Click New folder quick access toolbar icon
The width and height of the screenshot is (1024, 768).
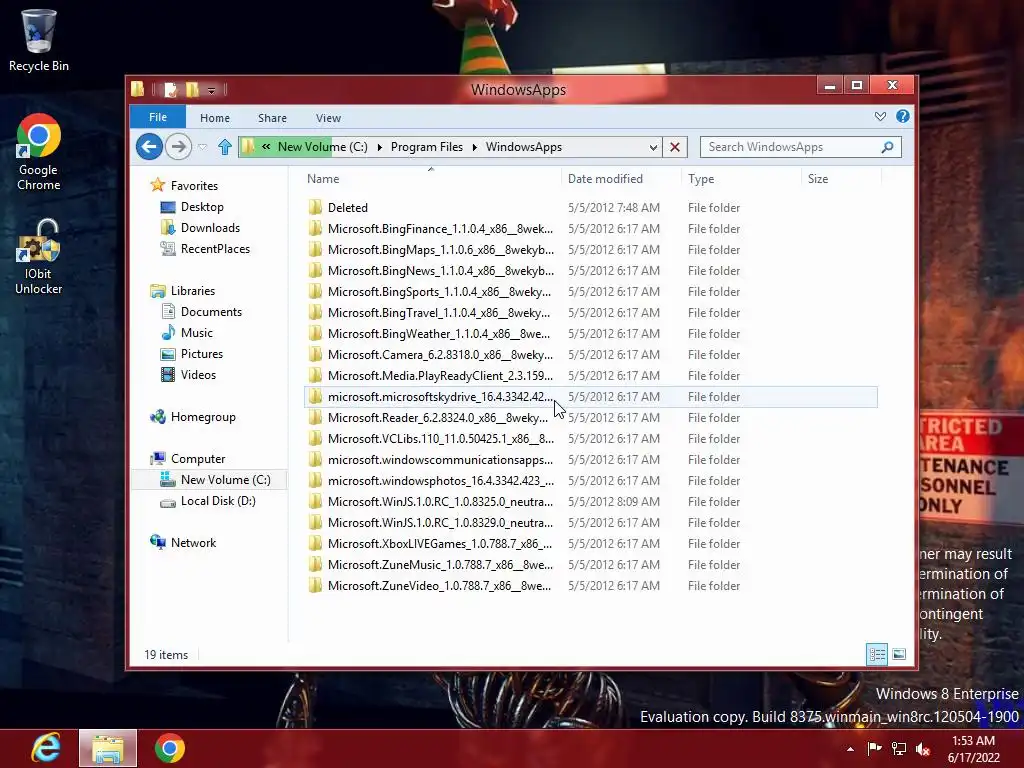[192, 89]
